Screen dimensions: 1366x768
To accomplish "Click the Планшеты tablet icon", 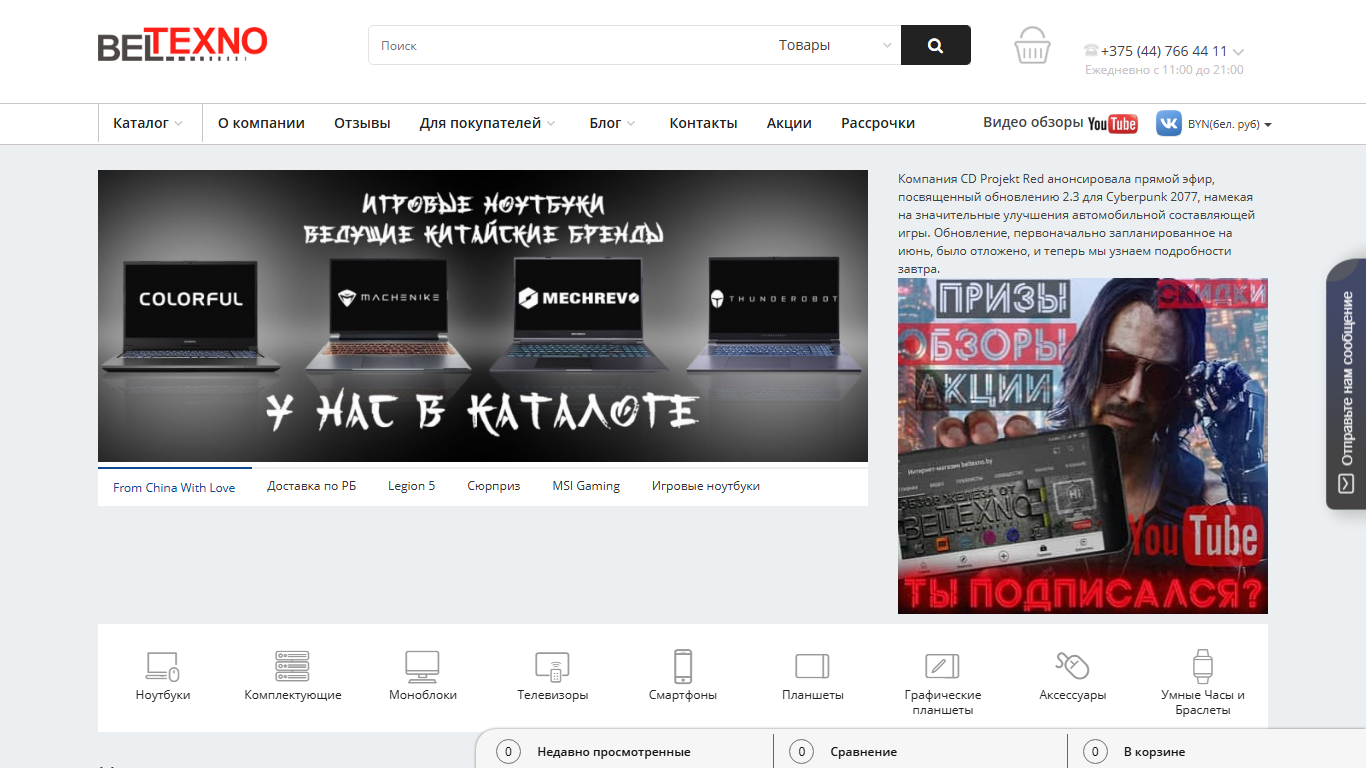I will coord(813,666).
